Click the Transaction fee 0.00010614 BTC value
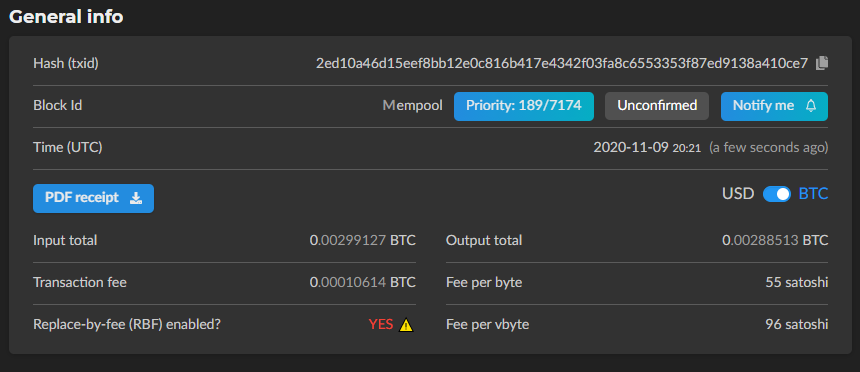This screenshot has height=372, width=860. pos(363,283)
